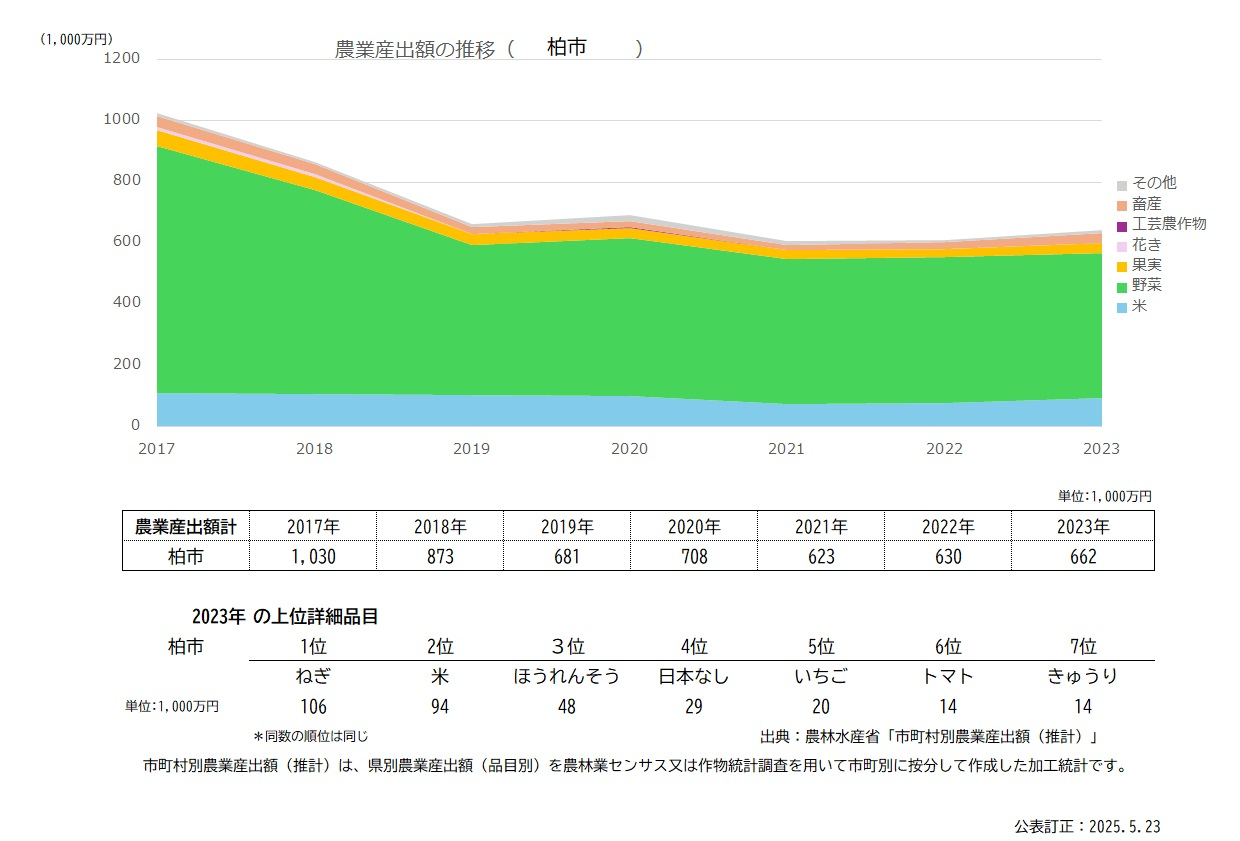This screenshot has width=1240, height=841.
Task: Toggle visibility of the 野菜 series
Action: [1148, 286]
